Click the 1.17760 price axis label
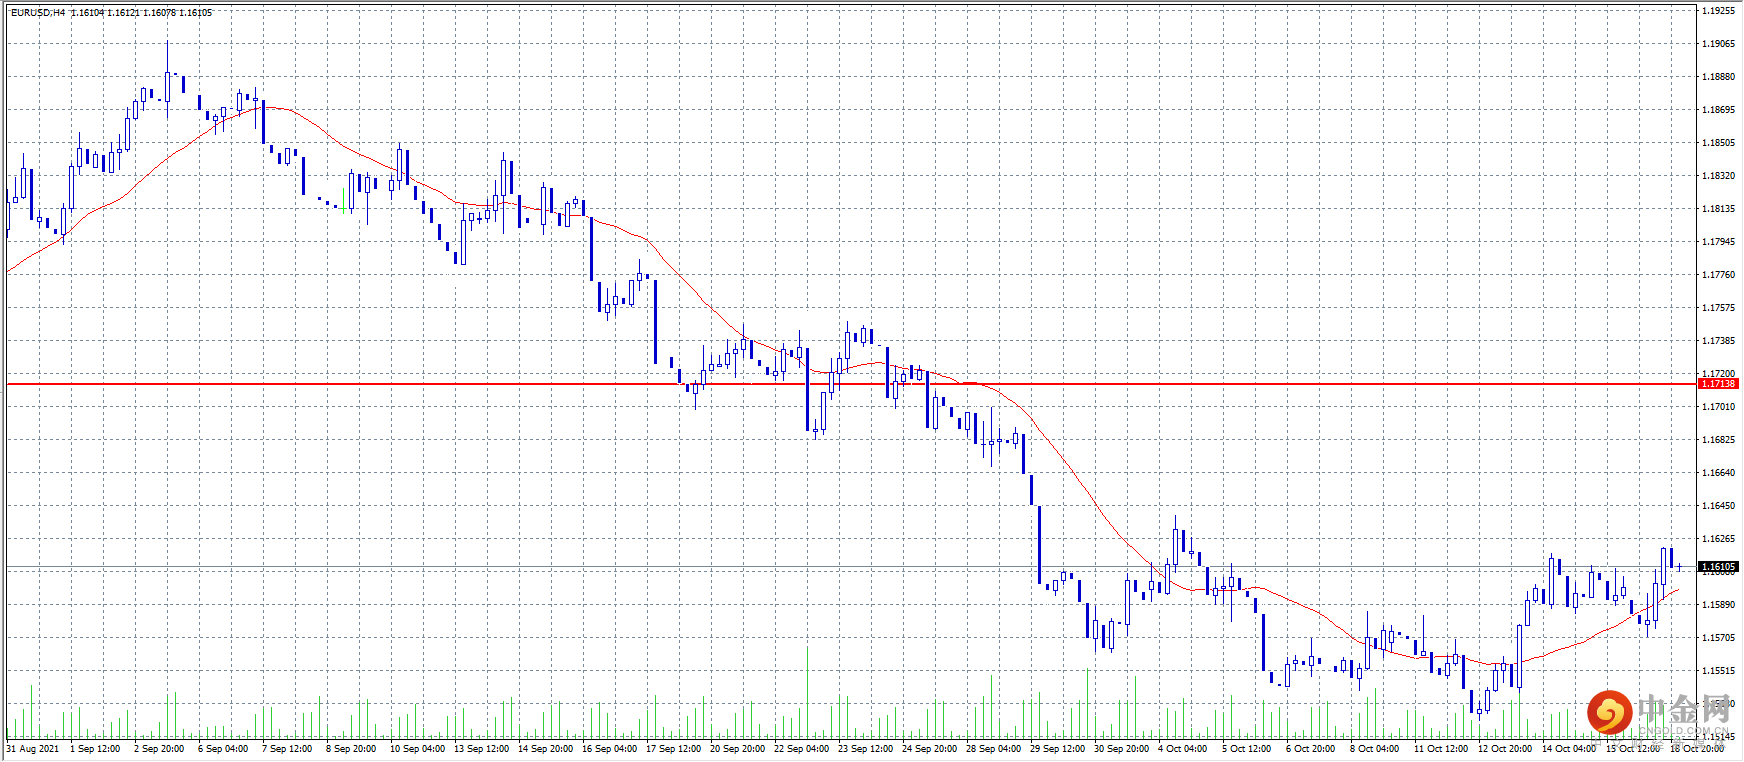Viewport: 1744px width, 762px height. 1719,275
